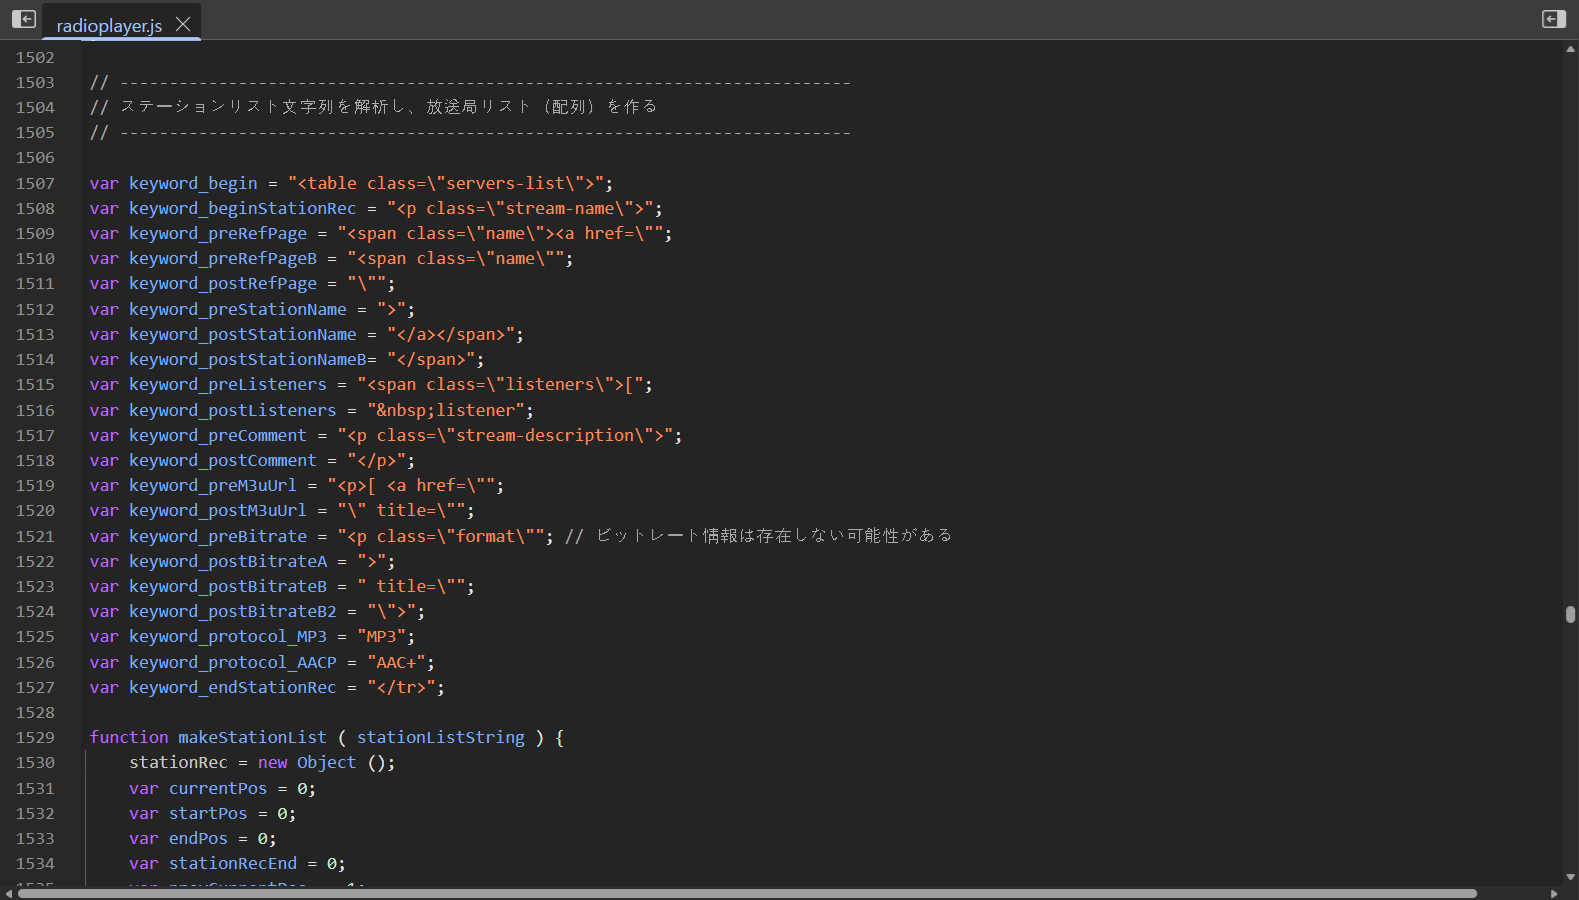The width and height of the screenshot is (1579, 900).
Task: Click the keyword_postStationNameB variable name
Action: point(247,359)
